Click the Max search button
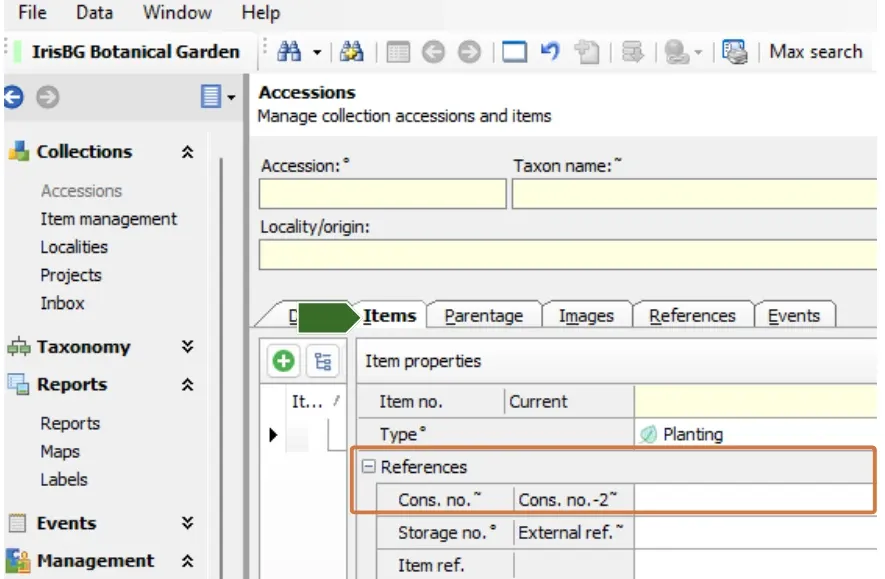 tap(816, 52)
